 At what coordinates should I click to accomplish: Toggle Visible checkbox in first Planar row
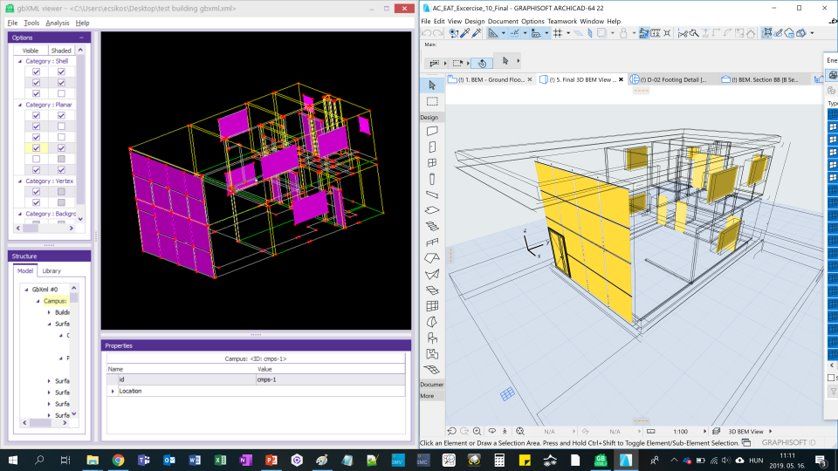pyautogui.click(x=36, y=115)
